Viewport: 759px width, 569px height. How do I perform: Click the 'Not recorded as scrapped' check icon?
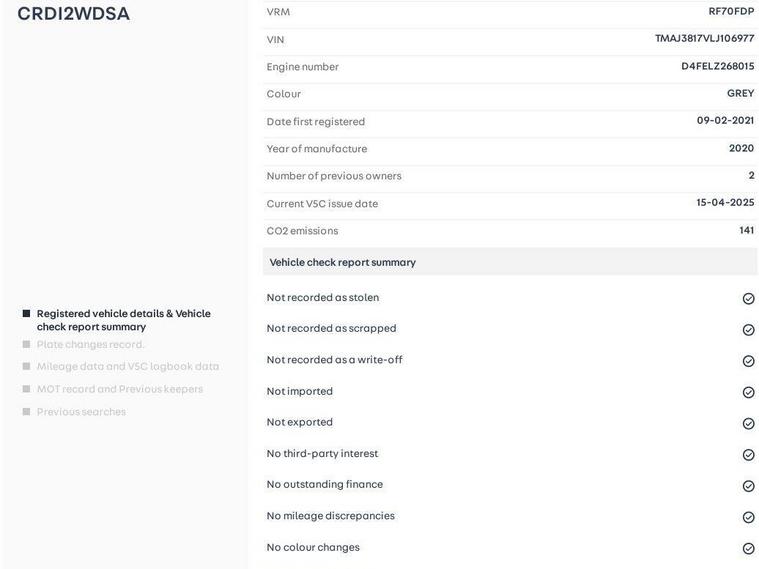748,330
